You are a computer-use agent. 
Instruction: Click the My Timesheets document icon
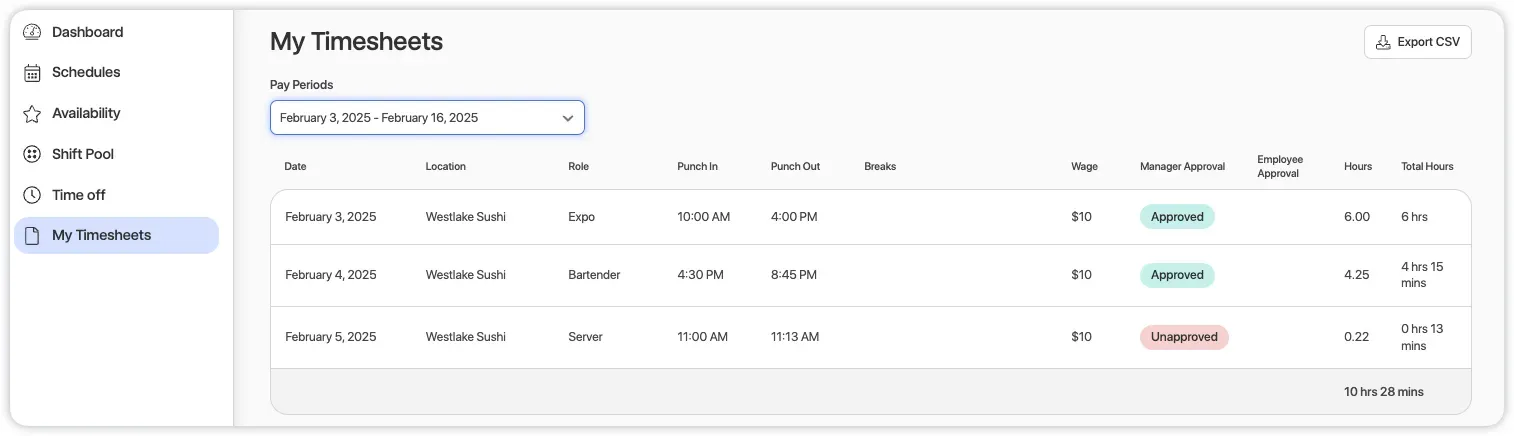point(32,236)
